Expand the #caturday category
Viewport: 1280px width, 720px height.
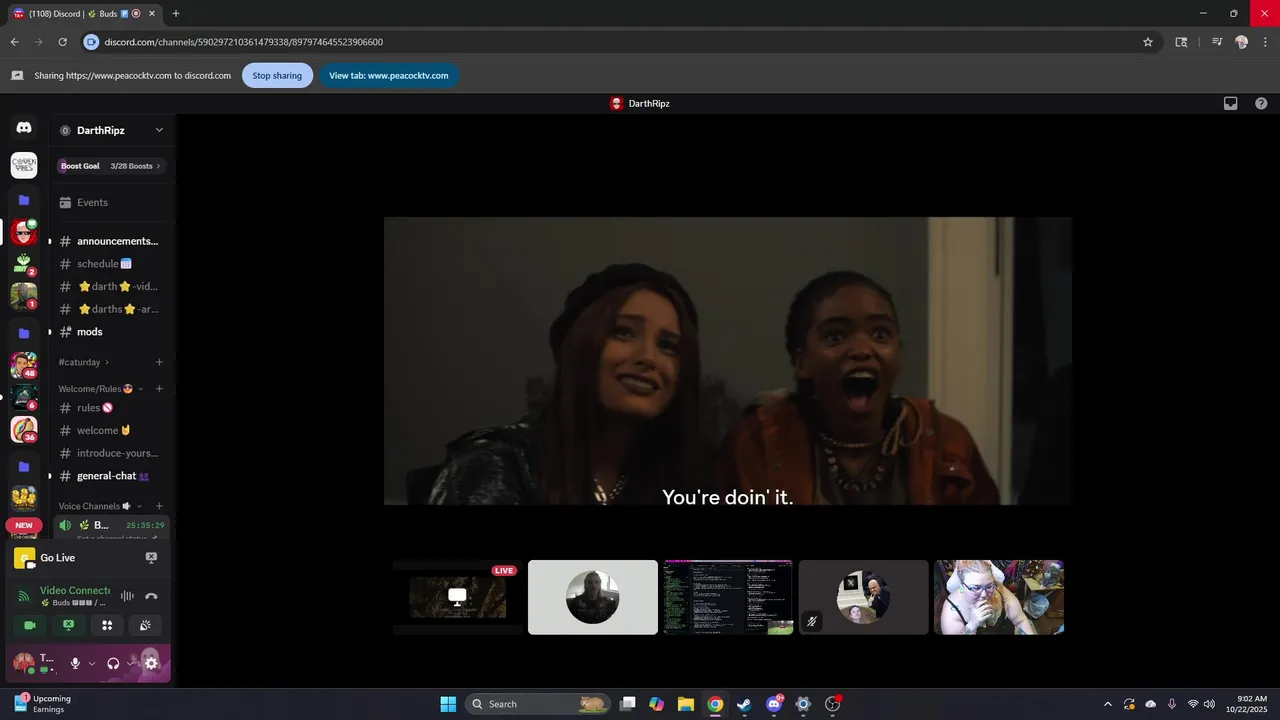click(x=106, y=362)
